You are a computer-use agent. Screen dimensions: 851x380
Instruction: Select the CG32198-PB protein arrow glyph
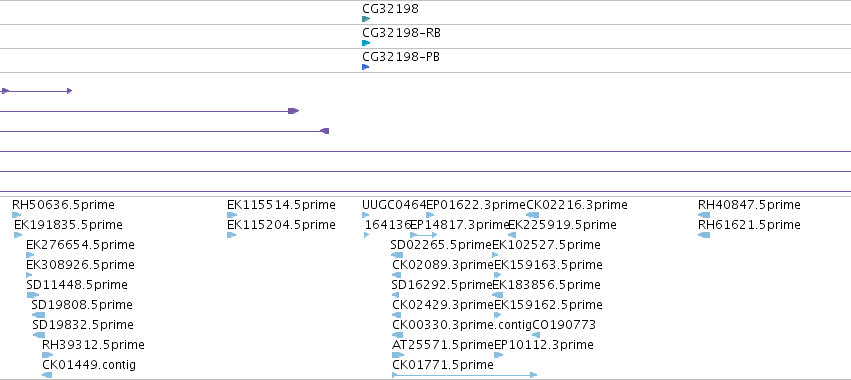pyautogui.click(x=365, y=67)
